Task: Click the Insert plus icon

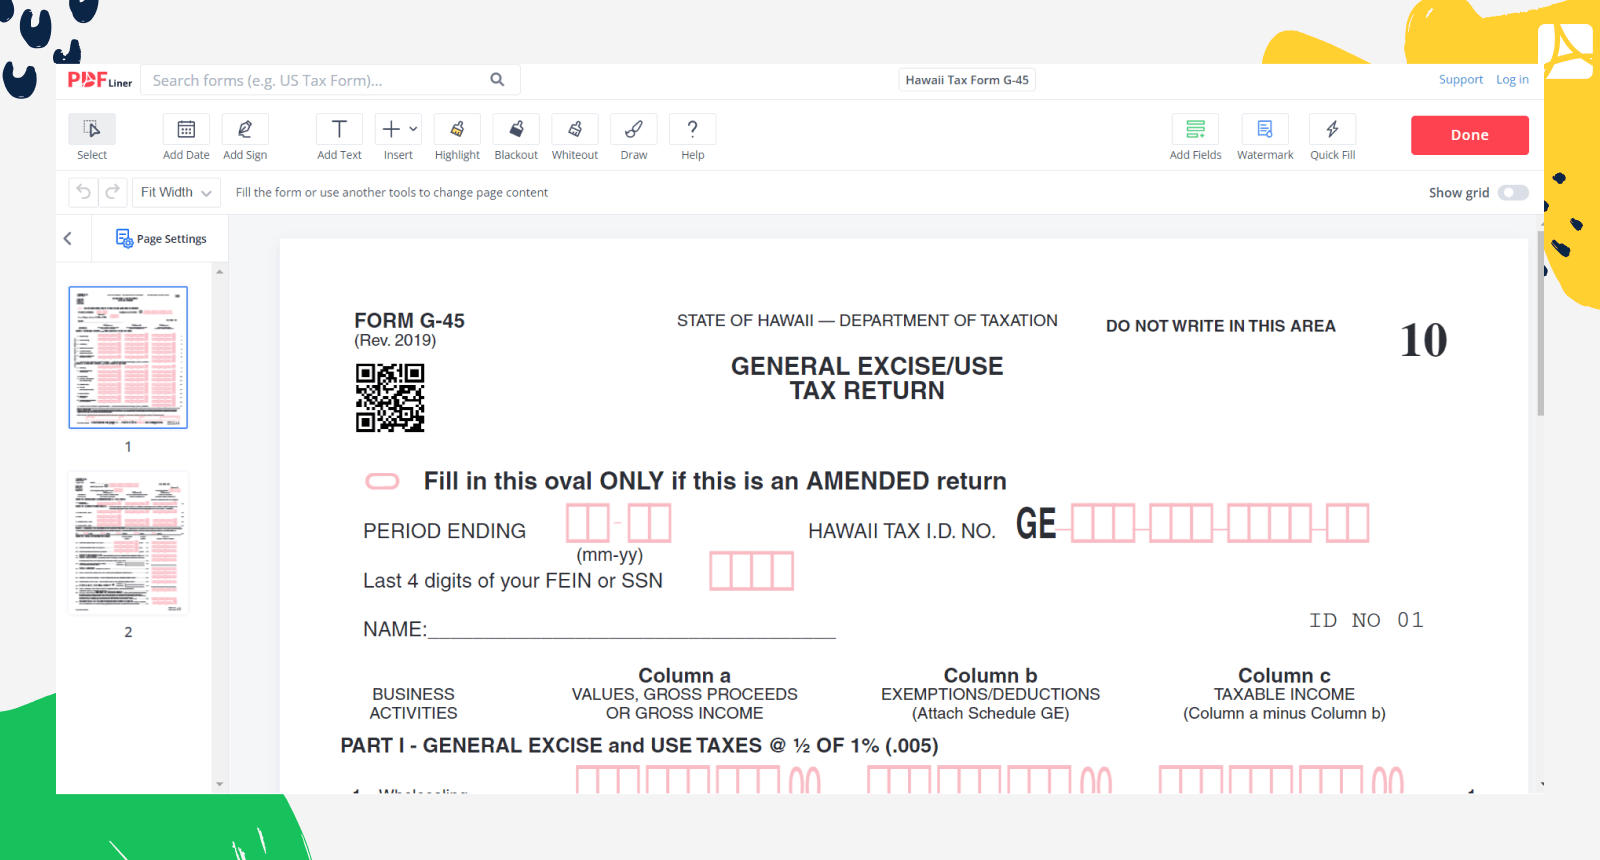Action: (x=391, y=129)
